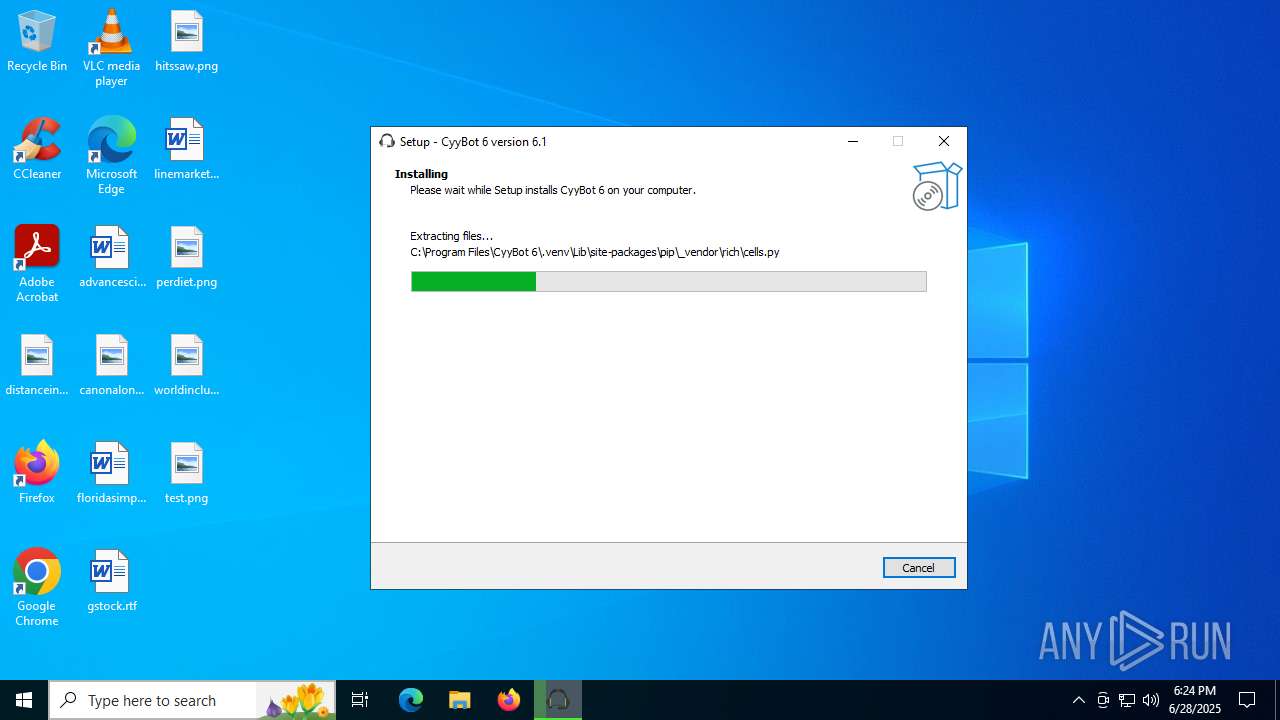Select CCleaner desktop shortcut
The width and height of the screenshot is (1280, 720).
tap(37, 150)
